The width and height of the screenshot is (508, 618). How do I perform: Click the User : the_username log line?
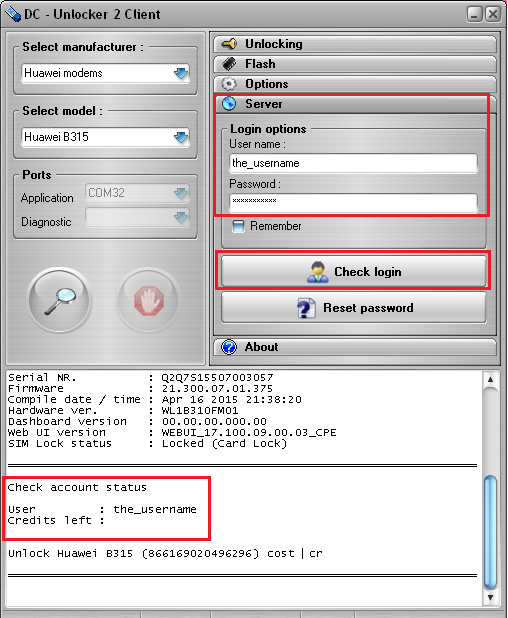(102, 510)
